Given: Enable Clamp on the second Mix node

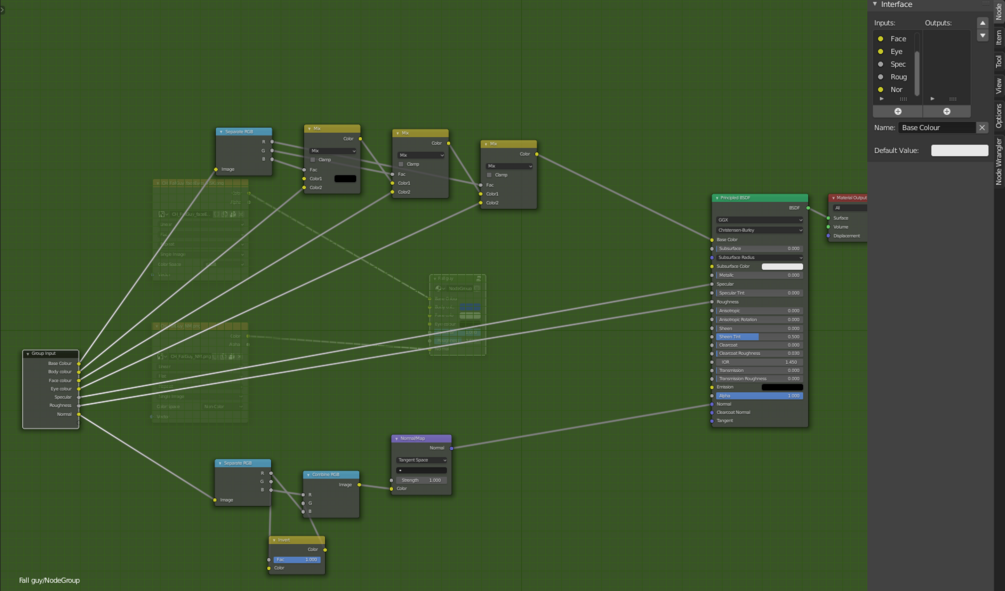Looking at the screenshot, I should point(401,164).
